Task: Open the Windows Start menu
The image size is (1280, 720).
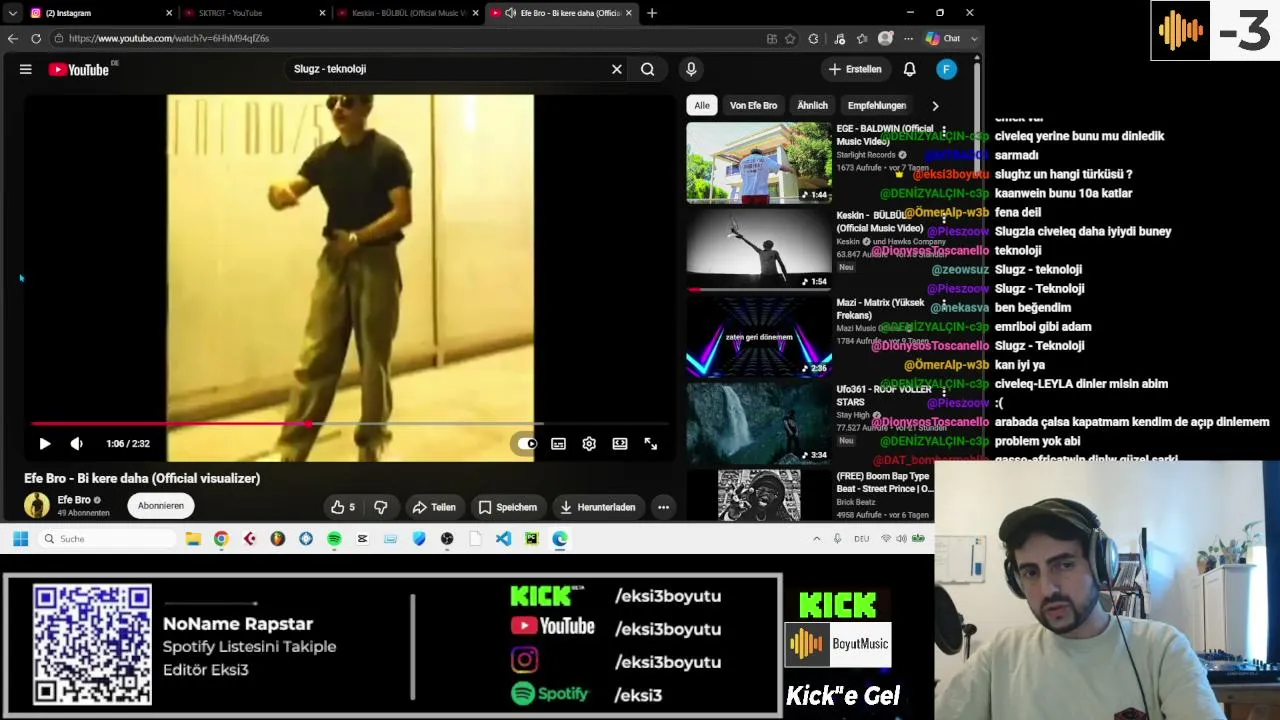Action: [x=20, y=539]
